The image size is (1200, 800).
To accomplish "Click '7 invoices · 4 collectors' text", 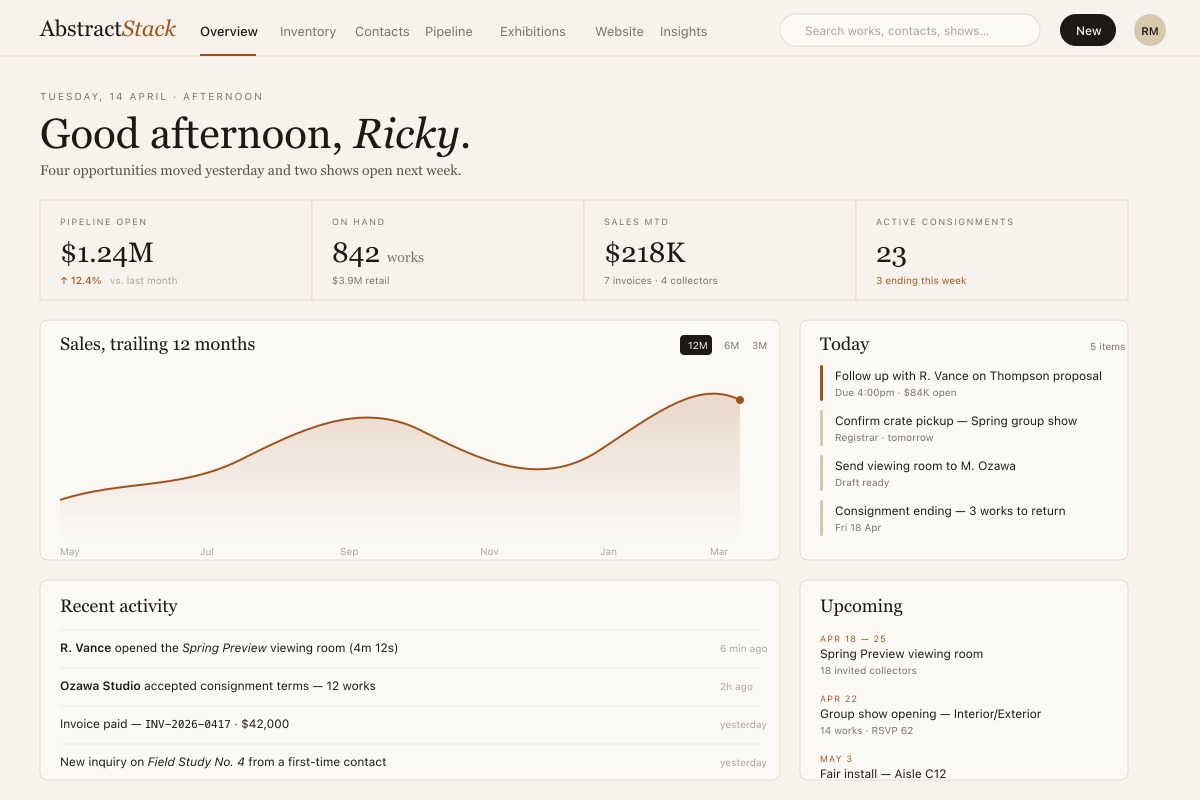I will point(661,281).
